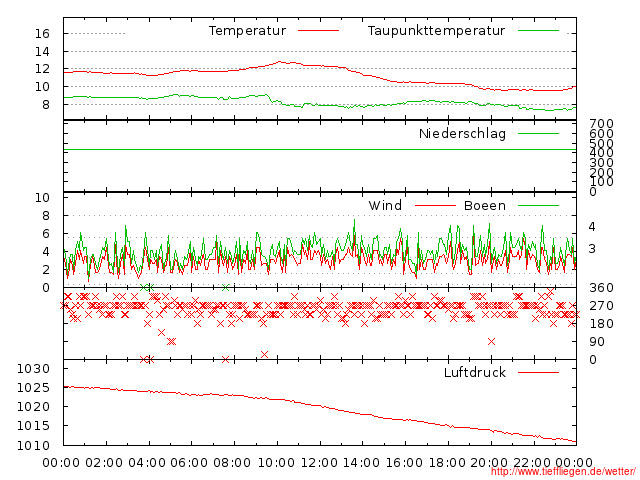Click the 14 temperature axis value
Viewport: 640px width, 480px height.
click(42, 51)
